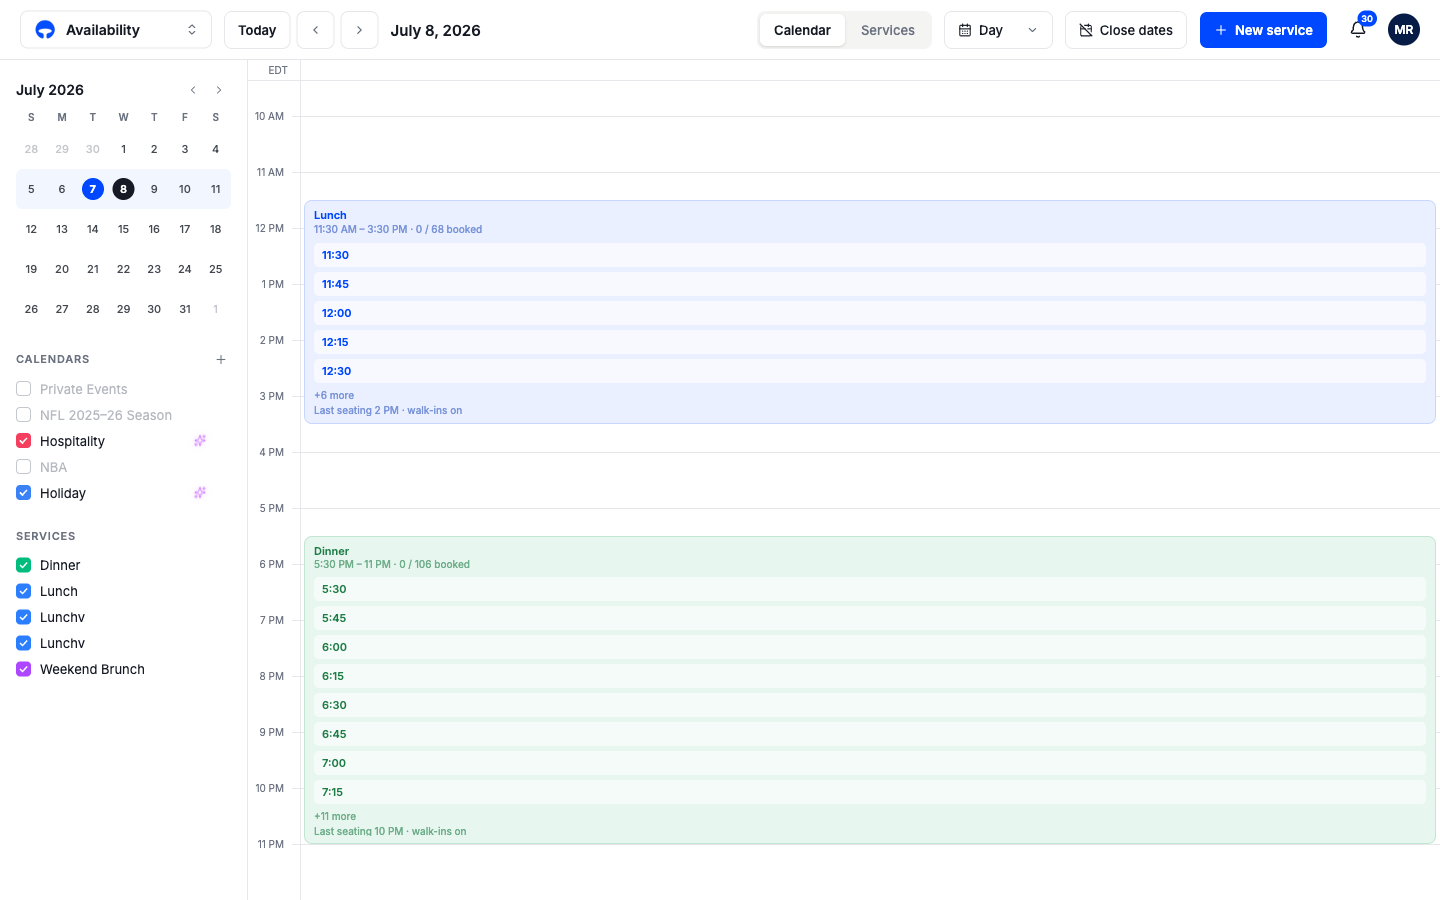
Task: Add a calendar with plus icon
Action: (x=221, y=359)
